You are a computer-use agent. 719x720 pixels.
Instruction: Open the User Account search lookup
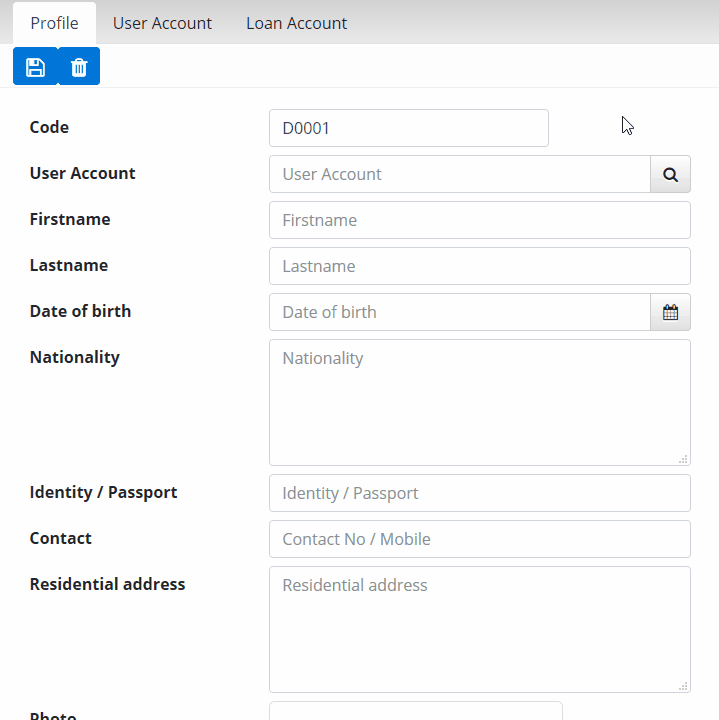pos(670,174)
